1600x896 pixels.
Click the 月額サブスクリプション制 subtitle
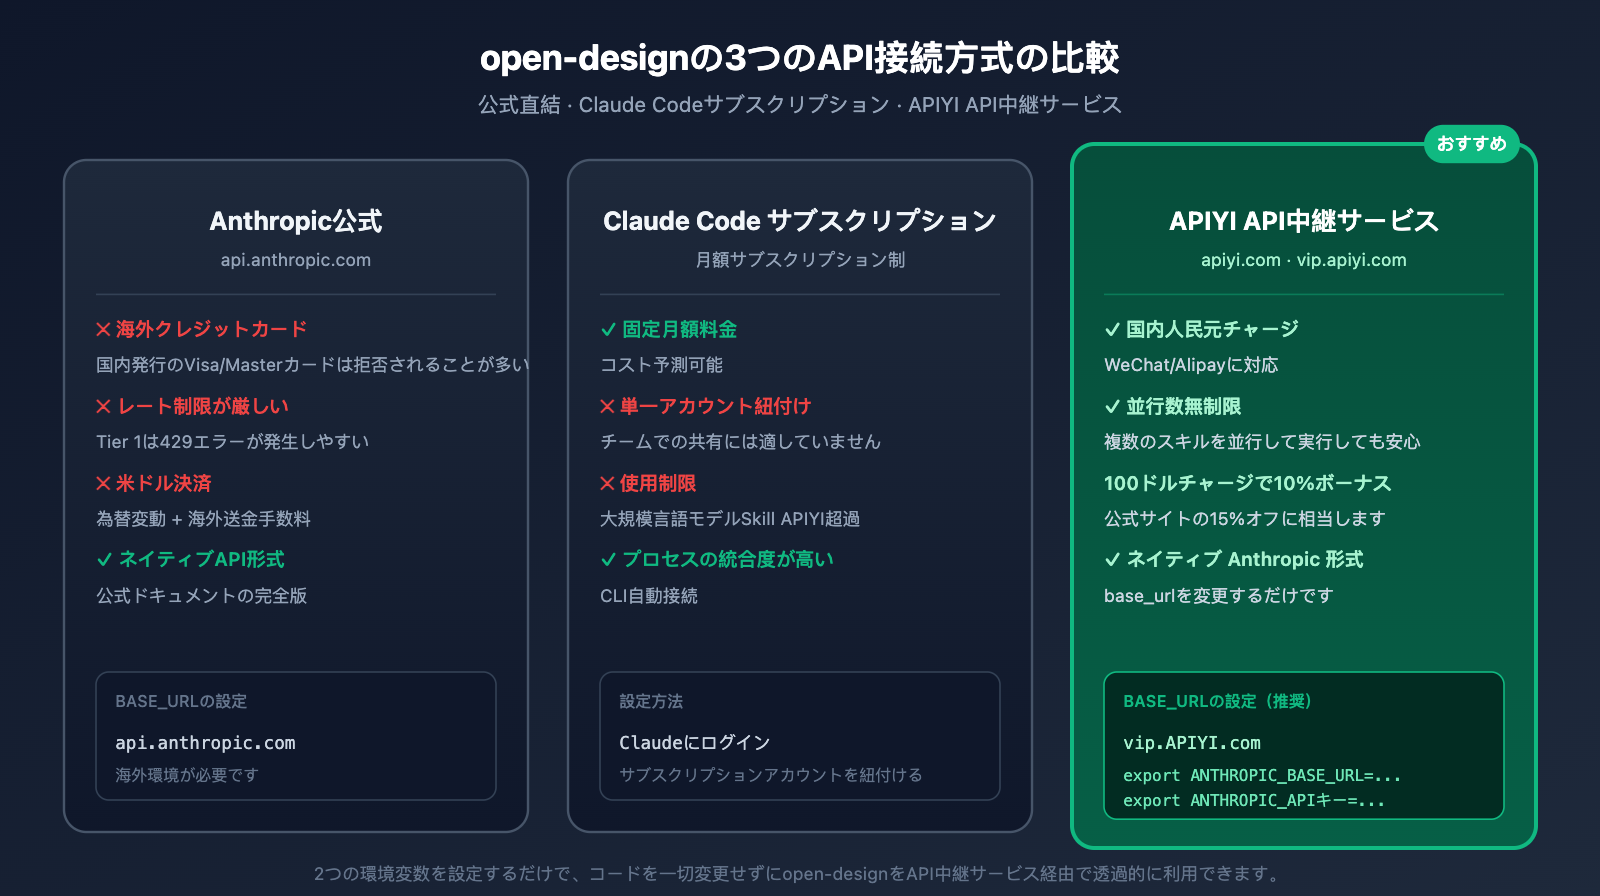[800, 260]
